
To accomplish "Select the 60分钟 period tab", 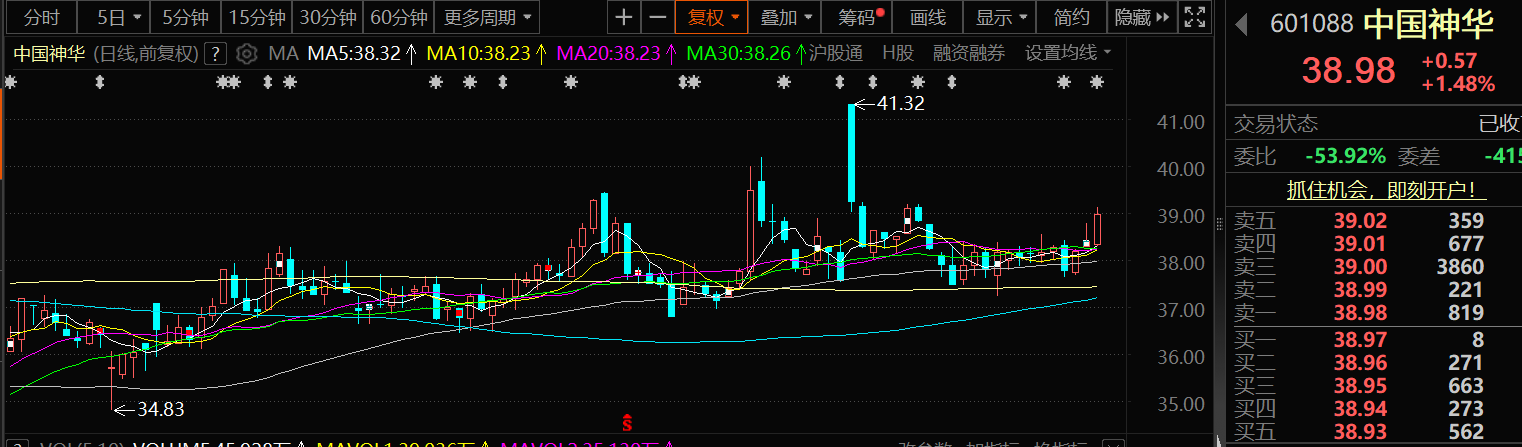I will [x=398, y=17].
